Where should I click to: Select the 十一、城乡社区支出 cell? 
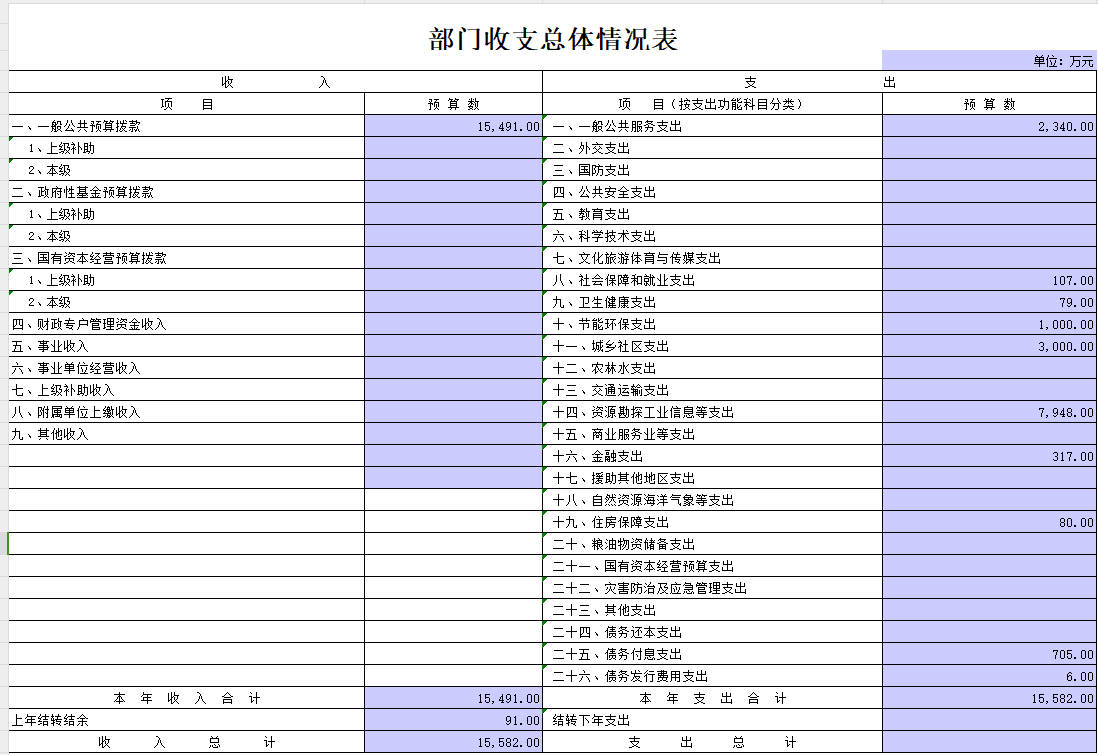[x=712, y=346]
